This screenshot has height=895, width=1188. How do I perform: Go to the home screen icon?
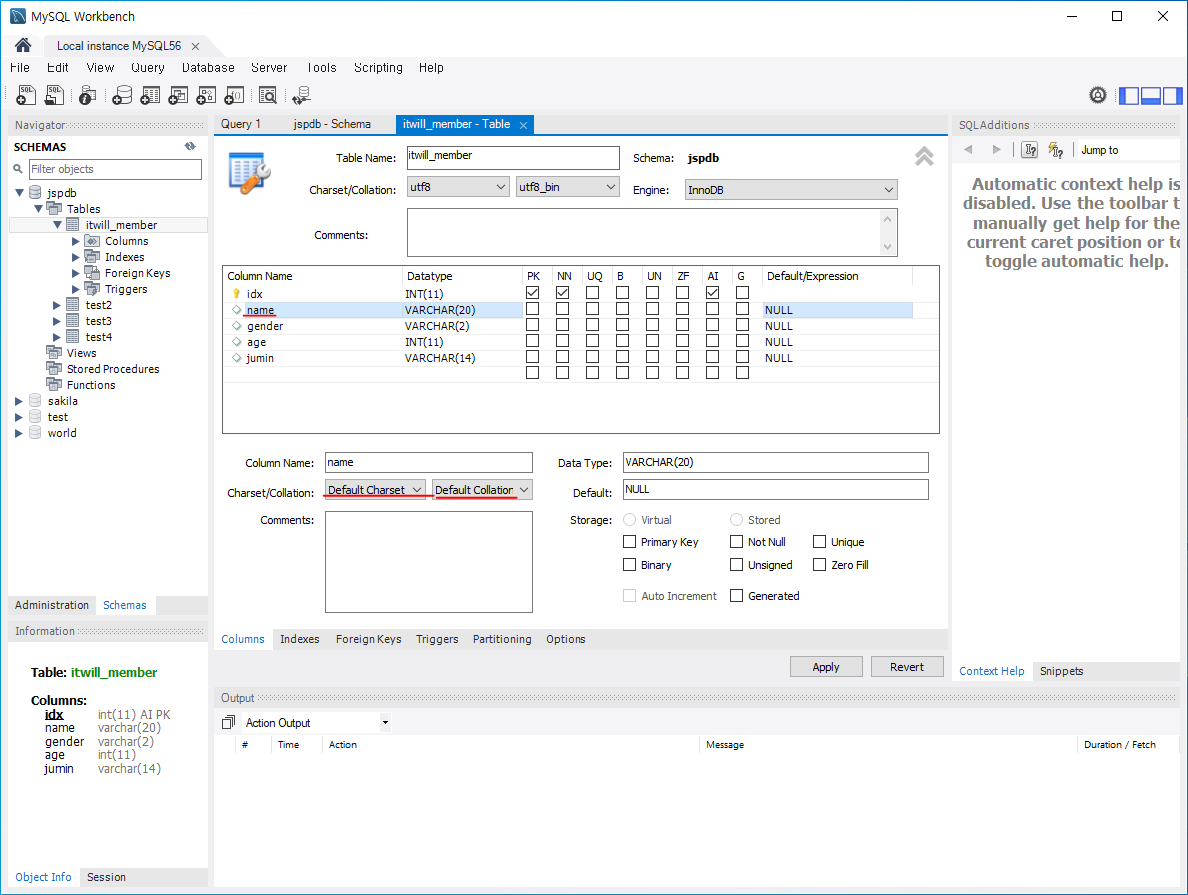coord(23,45)
